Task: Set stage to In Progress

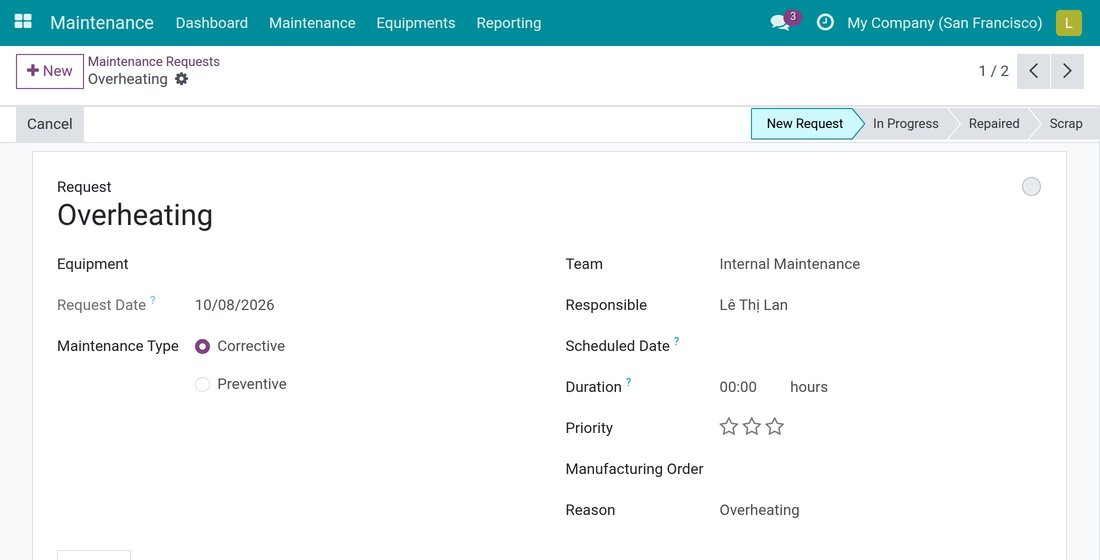Action: (x=906, y=124)
